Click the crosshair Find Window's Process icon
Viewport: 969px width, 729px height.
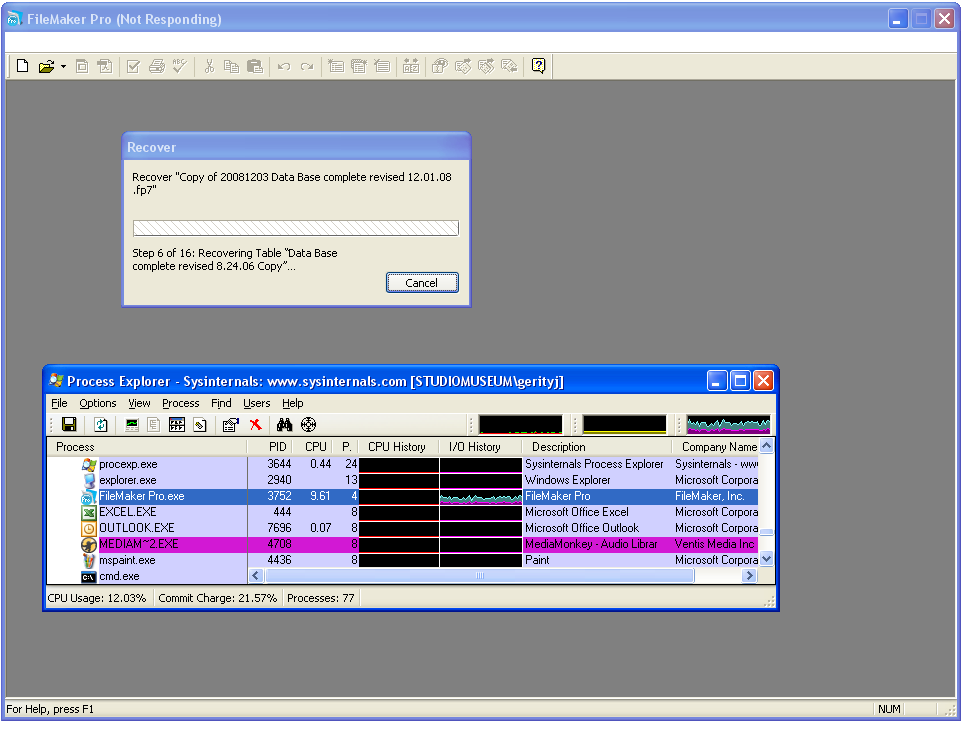tap(308, 425)
